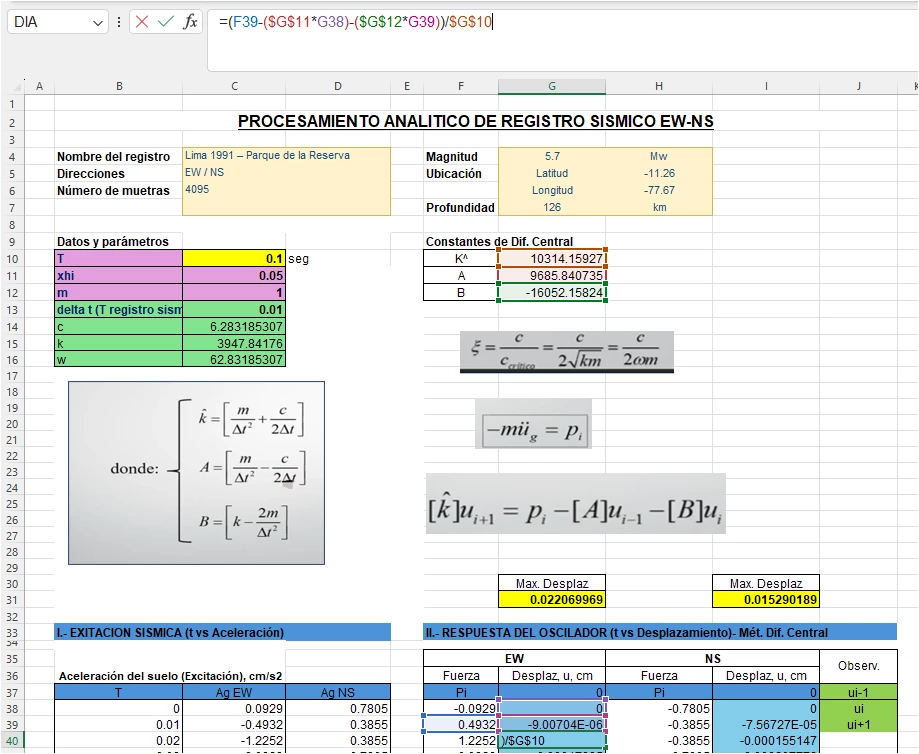
Task: Click B constant -16052.15824
Action: click(x=552, y=293)
